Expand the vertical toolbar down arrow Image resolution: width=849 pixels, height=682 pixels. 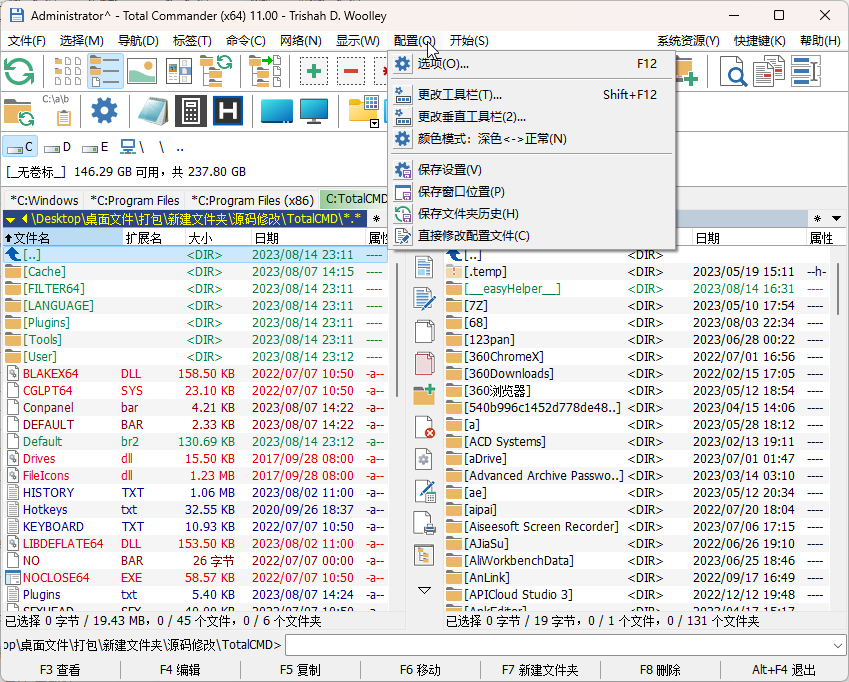click(x=424, y=590)
